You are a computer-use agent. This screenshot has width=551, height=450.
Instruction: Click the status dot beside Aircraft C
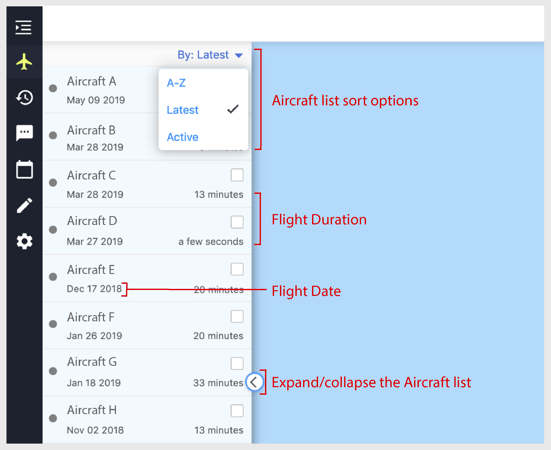coord(53,182)
